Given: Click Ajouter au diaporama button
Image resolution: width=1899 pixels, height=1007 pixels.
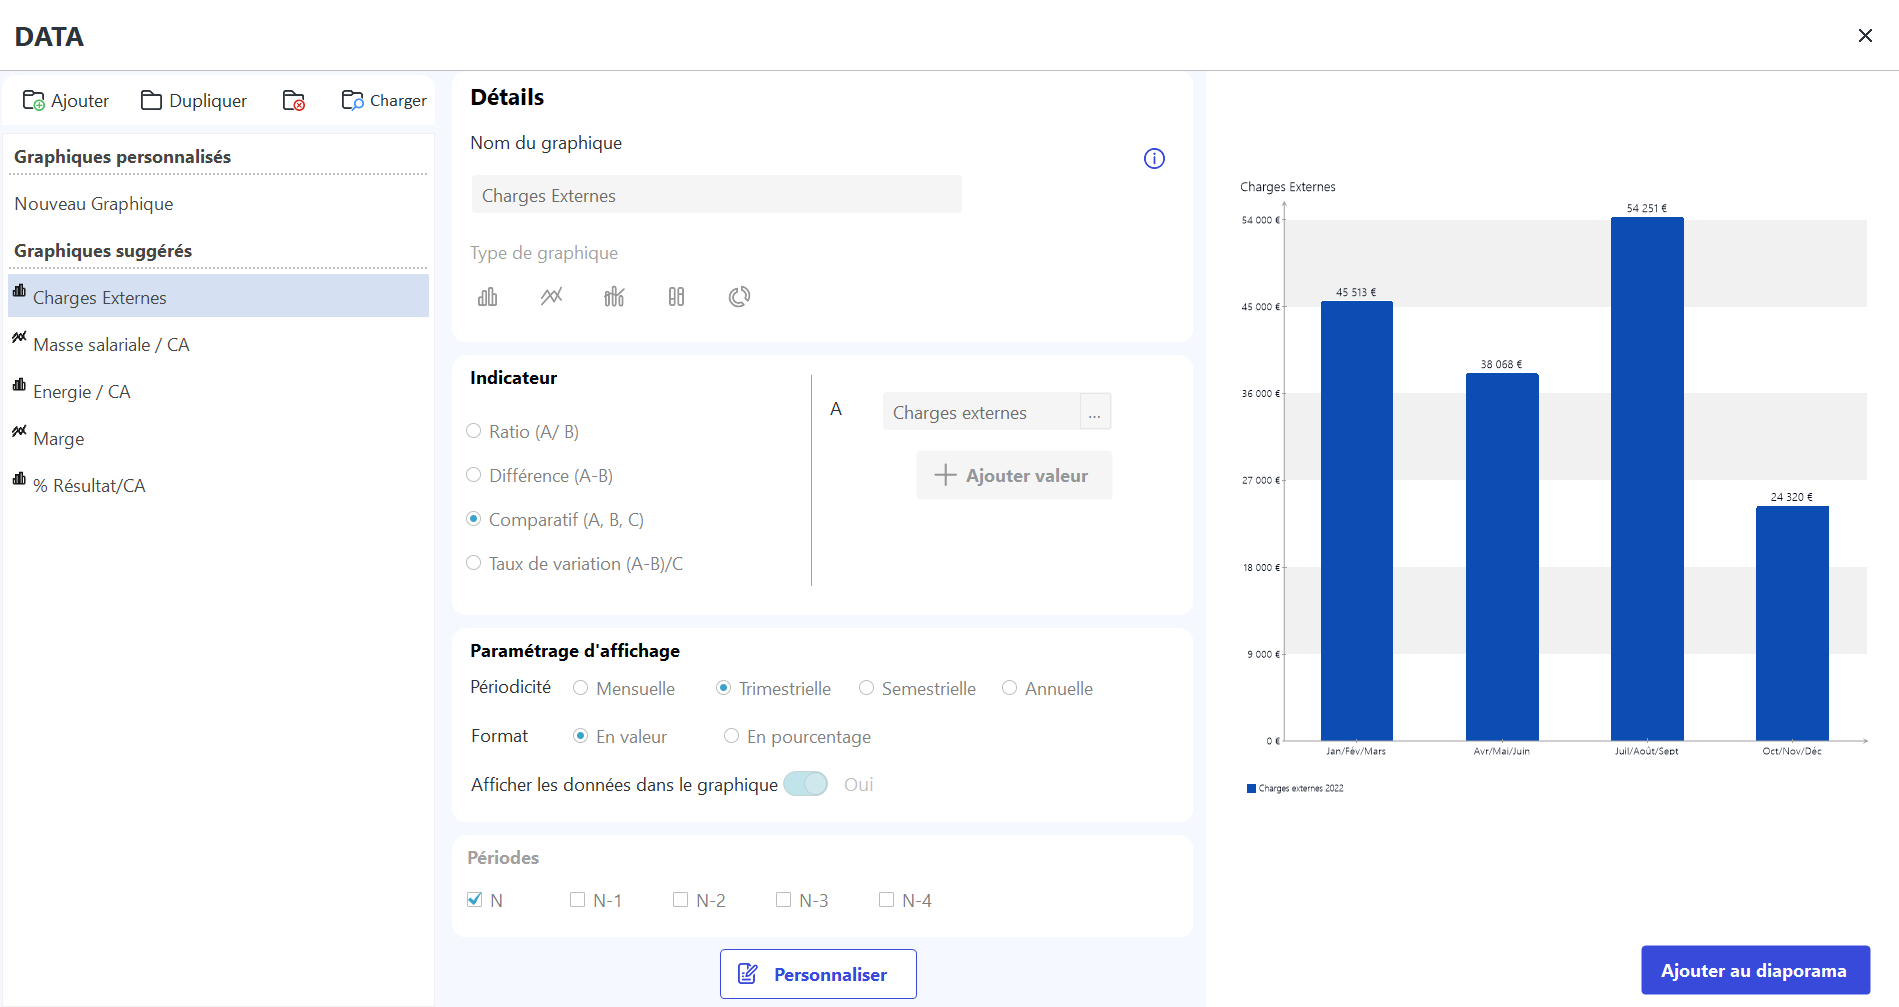Looking at the screenshot, I should click(1755, 970).
